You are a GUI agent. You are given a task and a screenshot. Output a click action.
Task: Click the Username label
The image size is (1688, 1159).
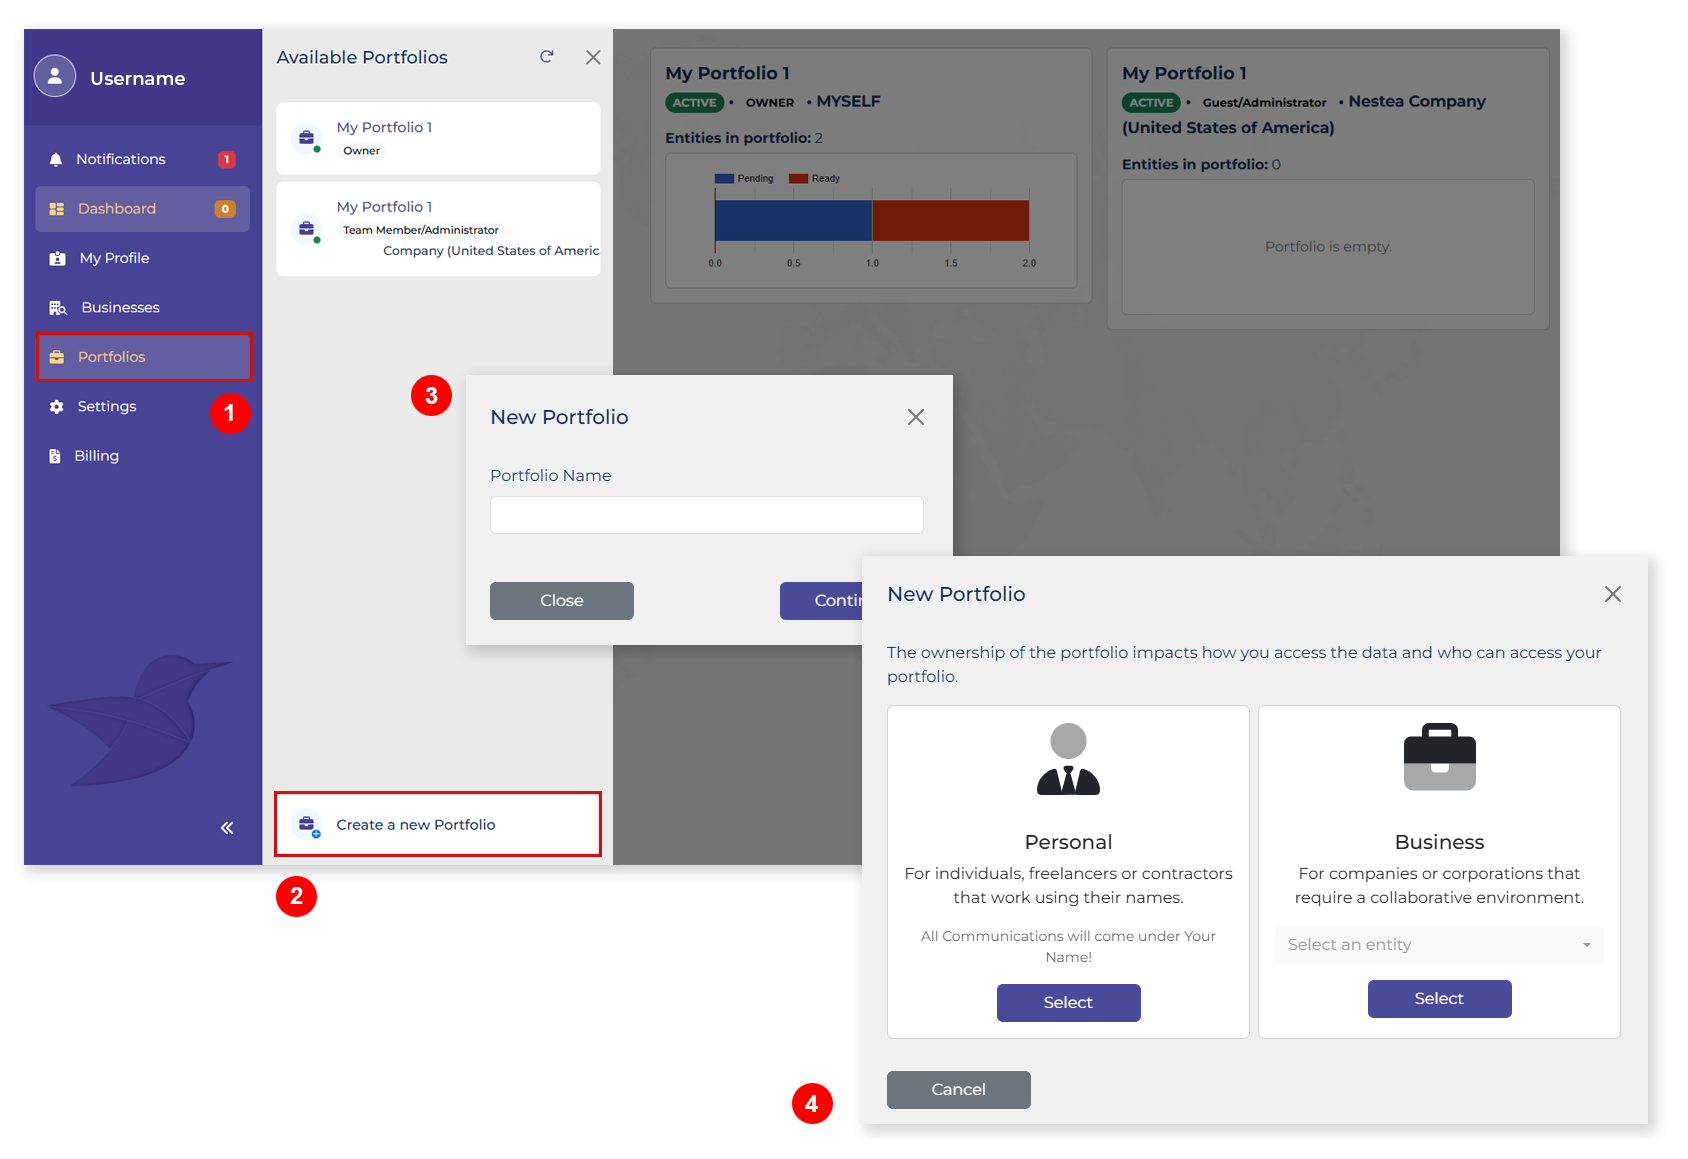(x=138, y=78)
